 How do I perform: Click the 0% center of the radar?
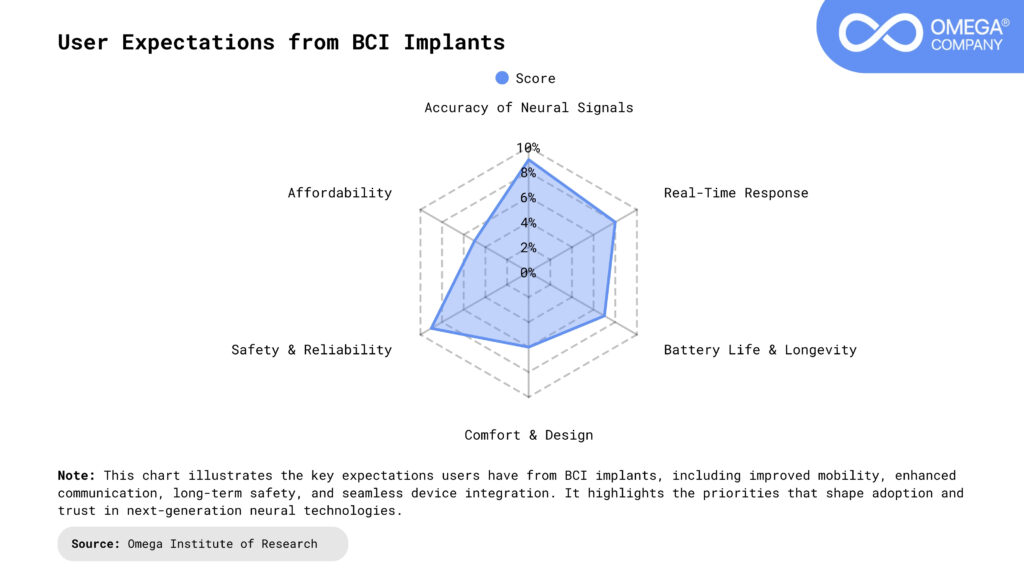pyautogui.click(x=528, y=272)
